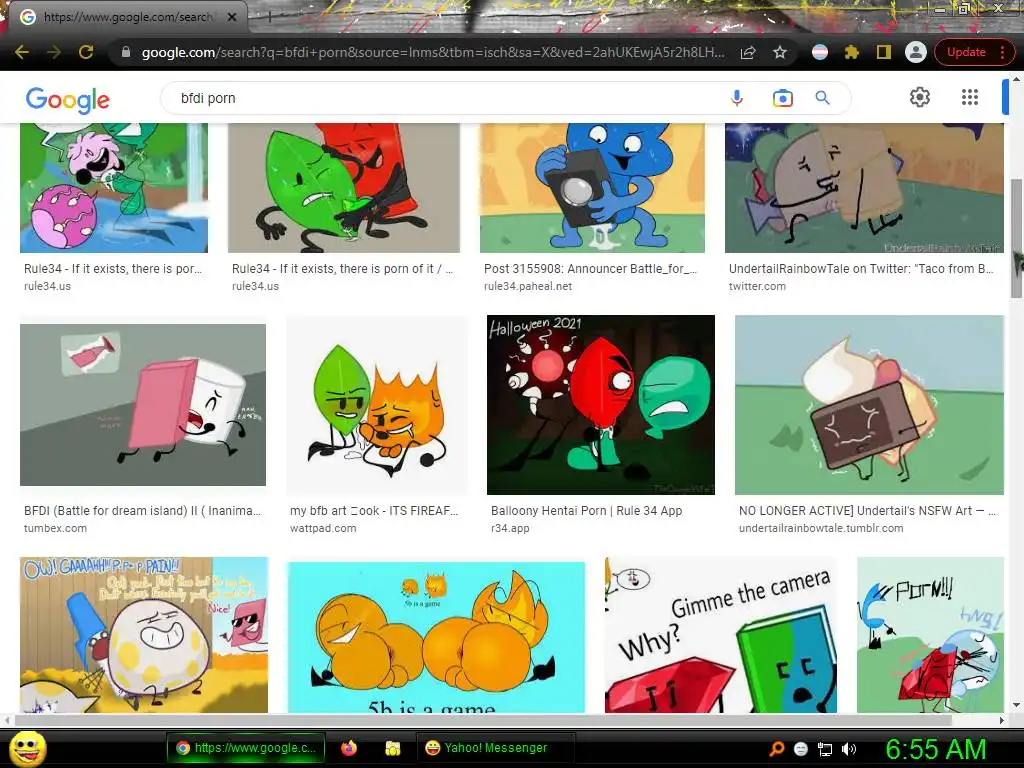This screenshot has height=768, width=1024.
Task: Click the 'my bfb art book' result caption
Action: pyautogui.click(x=374, y=511)
